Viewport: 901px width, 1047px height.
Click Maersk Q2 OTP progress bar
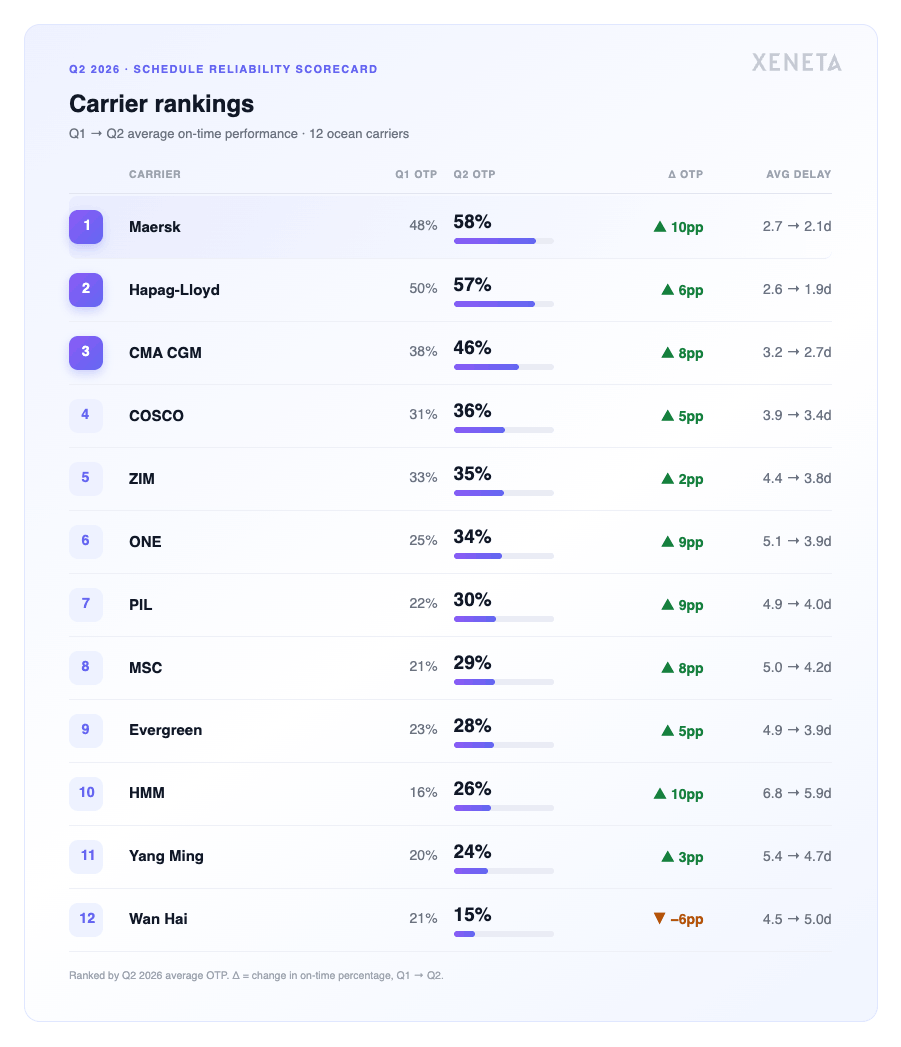pos(504,241)
